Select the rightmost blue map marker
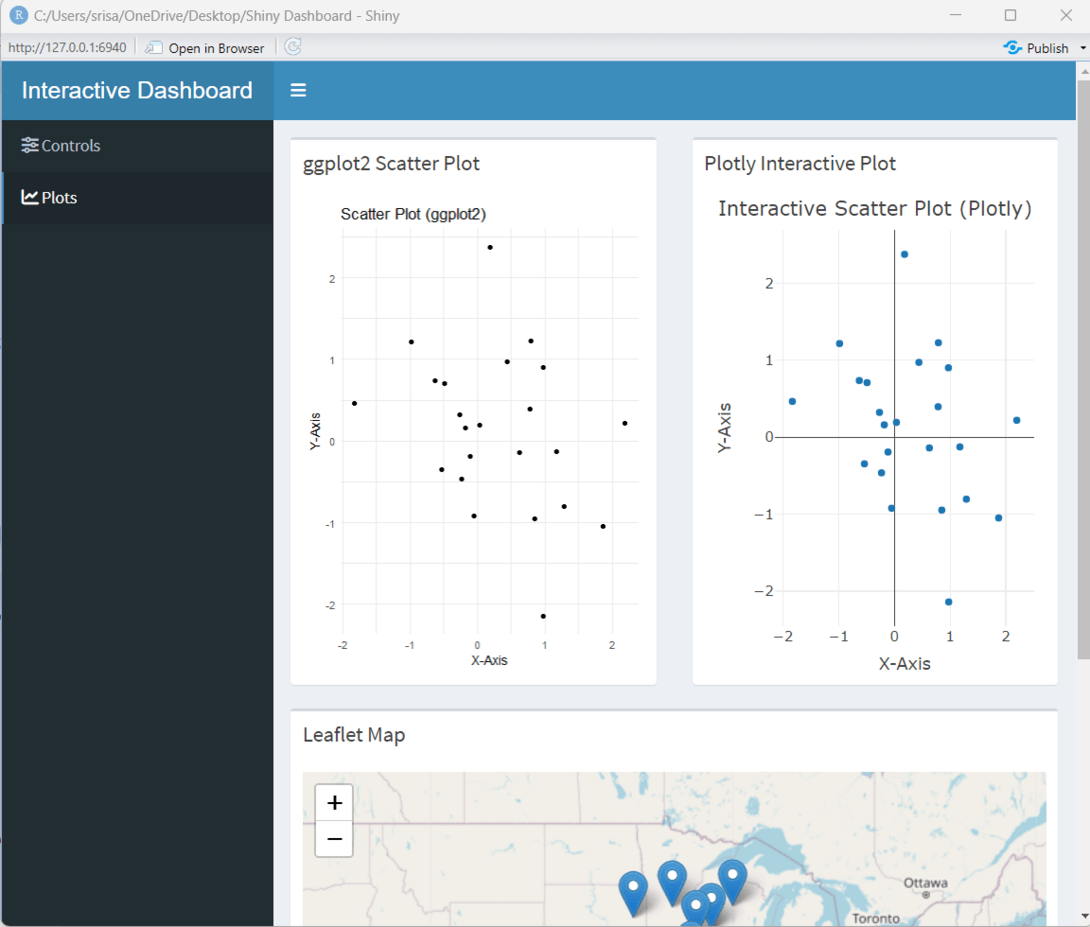This screenshot has height=927, width=1090. 733,878
